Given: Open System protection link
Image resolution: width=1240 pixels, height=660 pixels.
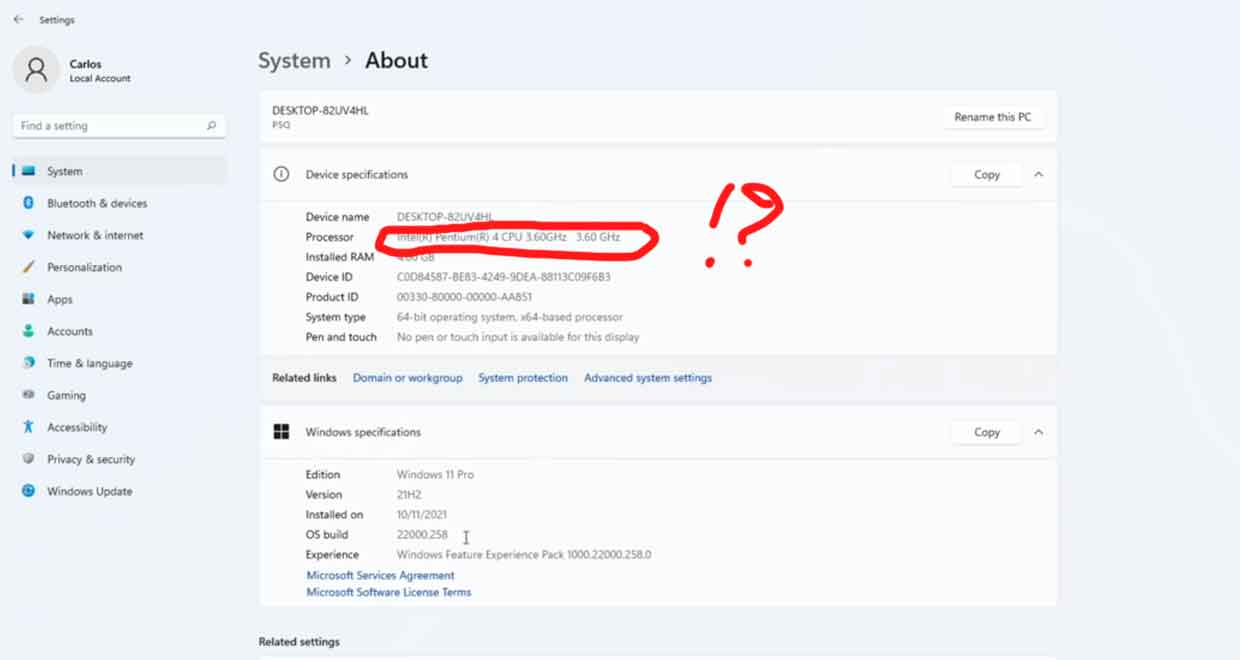Looking at the screenshot, I should 523,378.
